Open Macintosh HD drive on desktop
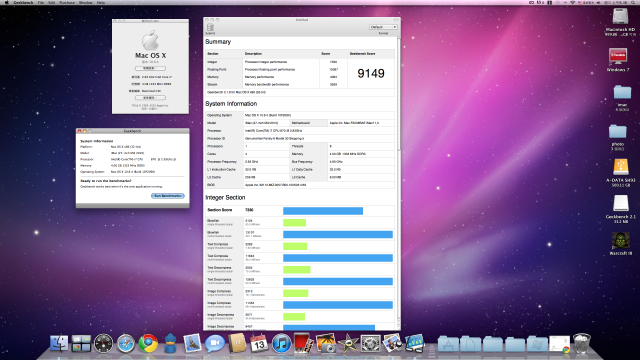 620,17
